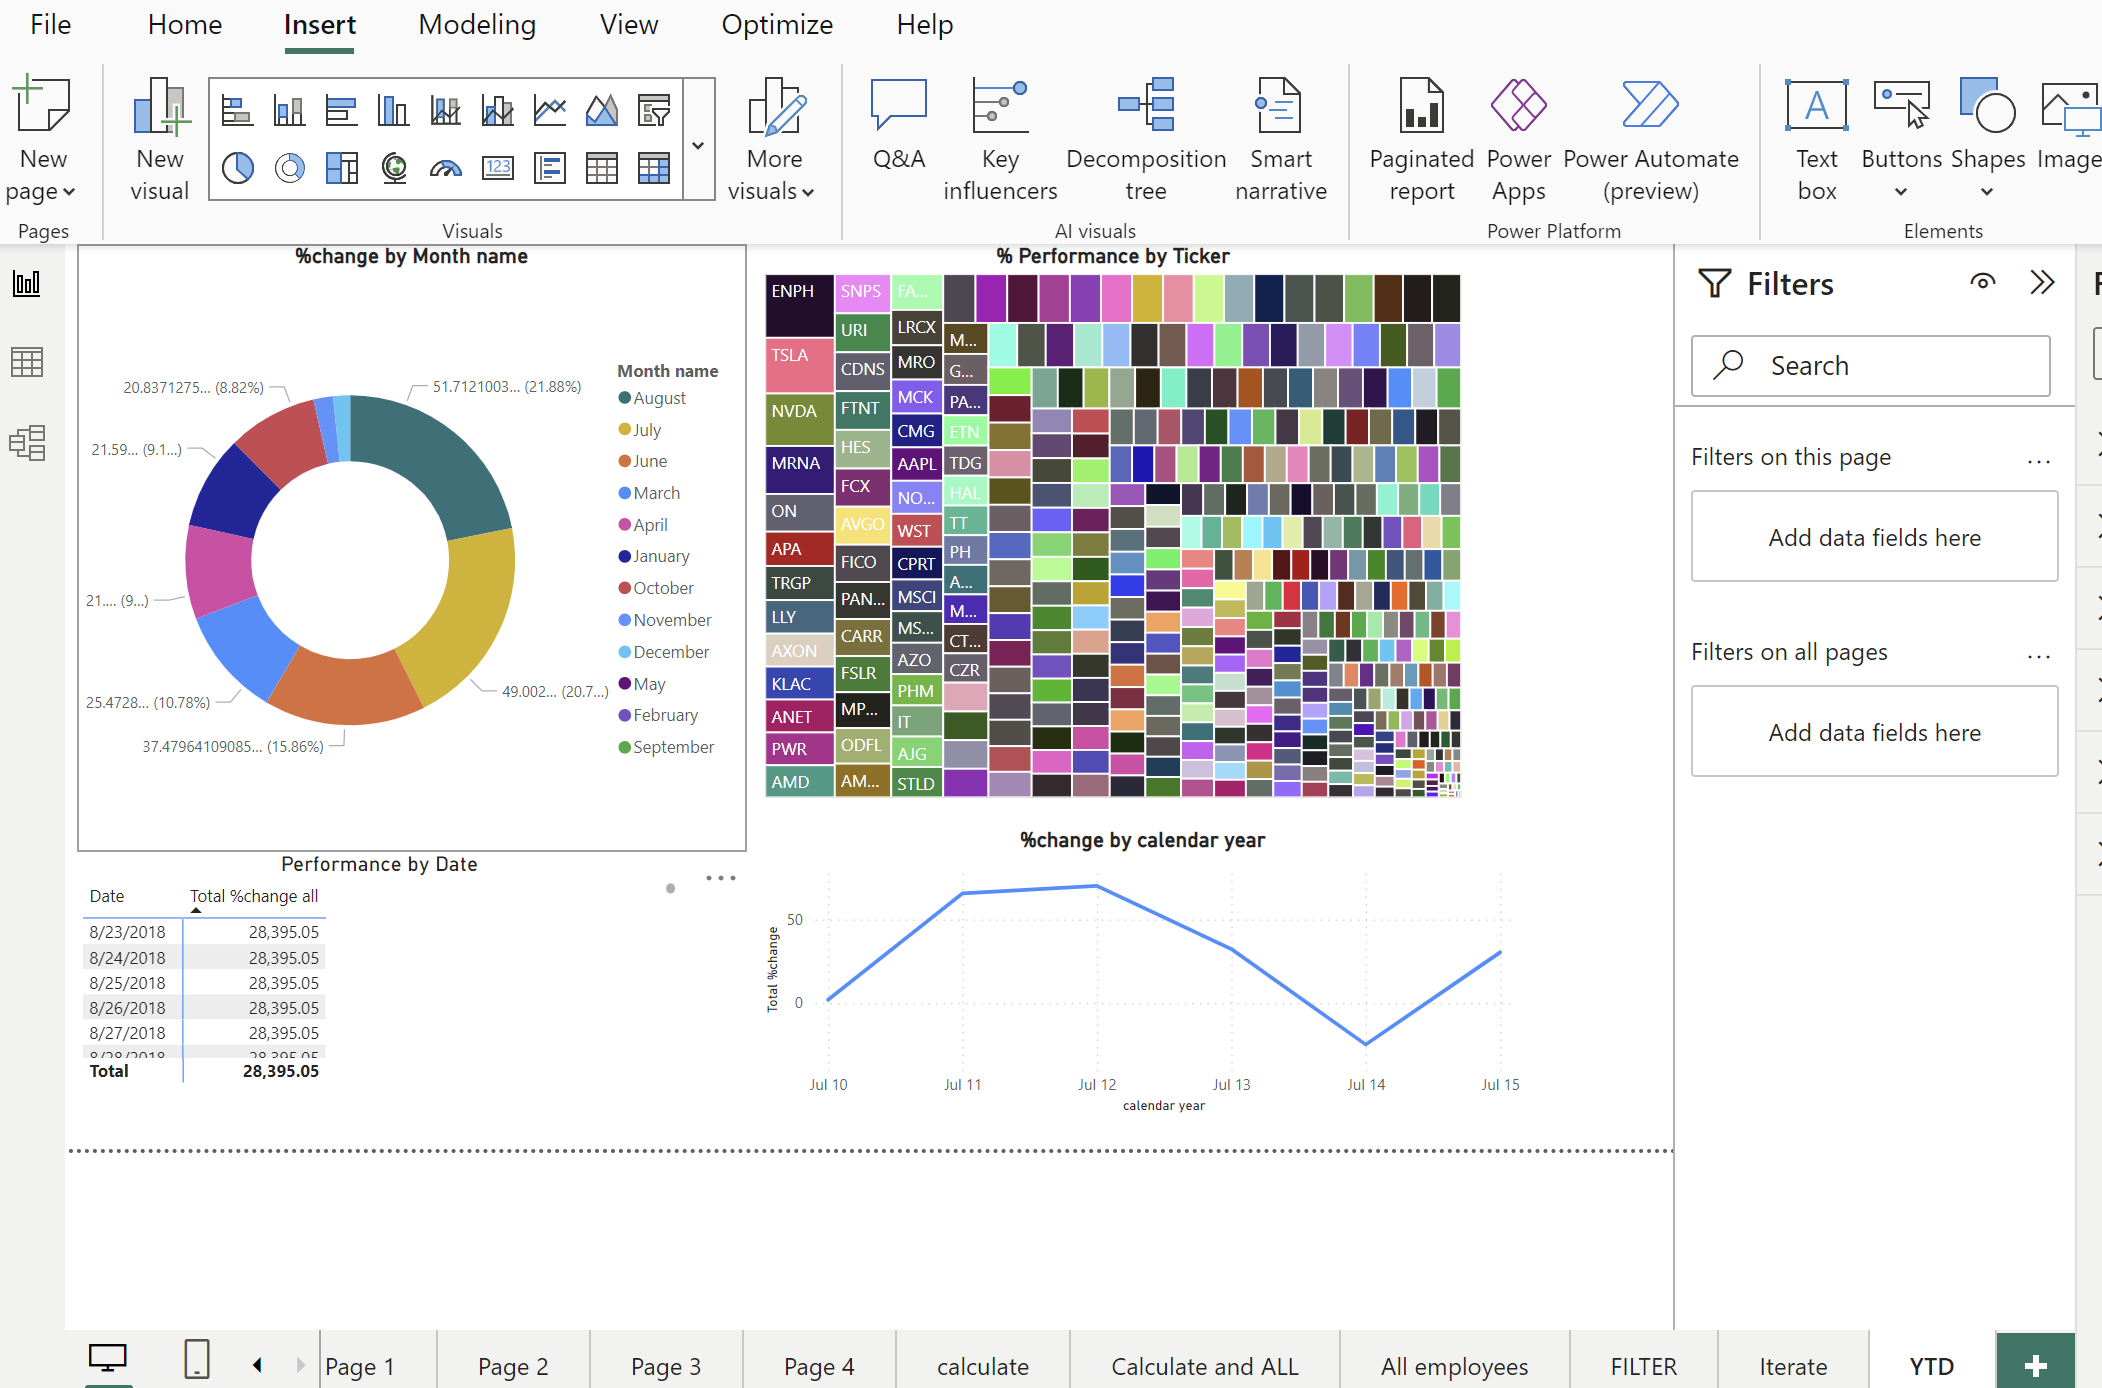Image resolution: width=2102 pixels, height=1388 pixels.
Task: Click the TSLA tile in treemap
Action: tap(799, 365)
